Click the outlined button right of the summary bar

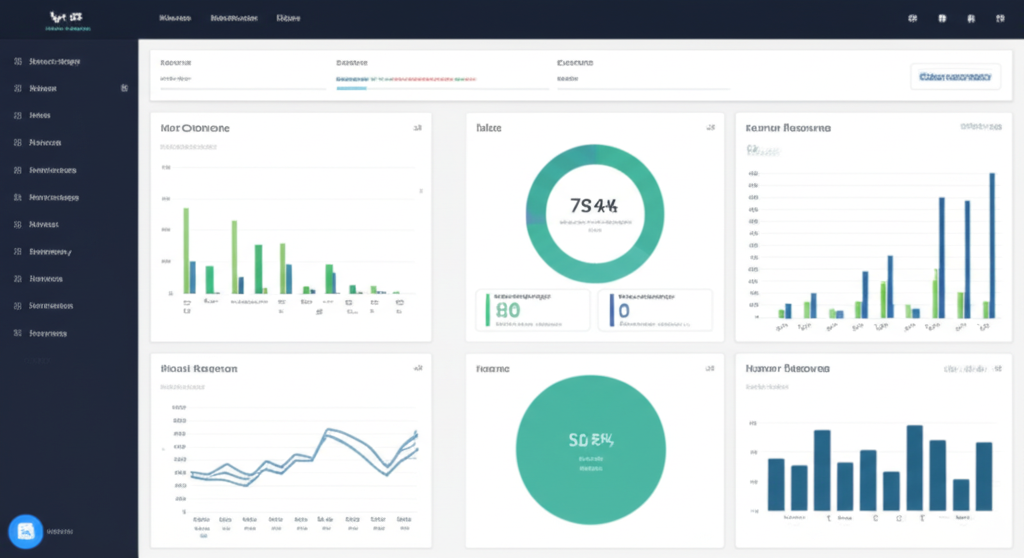955,76
